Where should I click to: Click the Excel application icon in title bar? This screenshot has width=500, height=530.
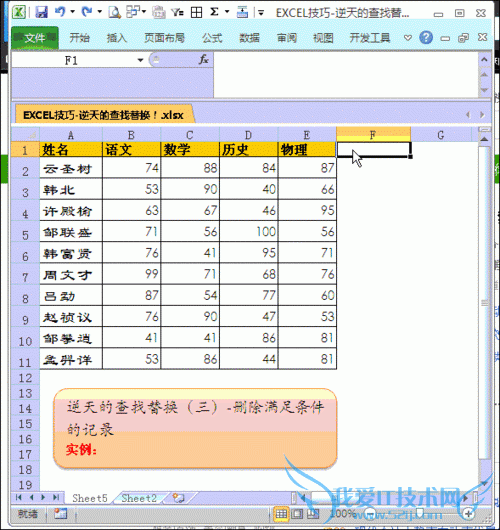[19, 12]
